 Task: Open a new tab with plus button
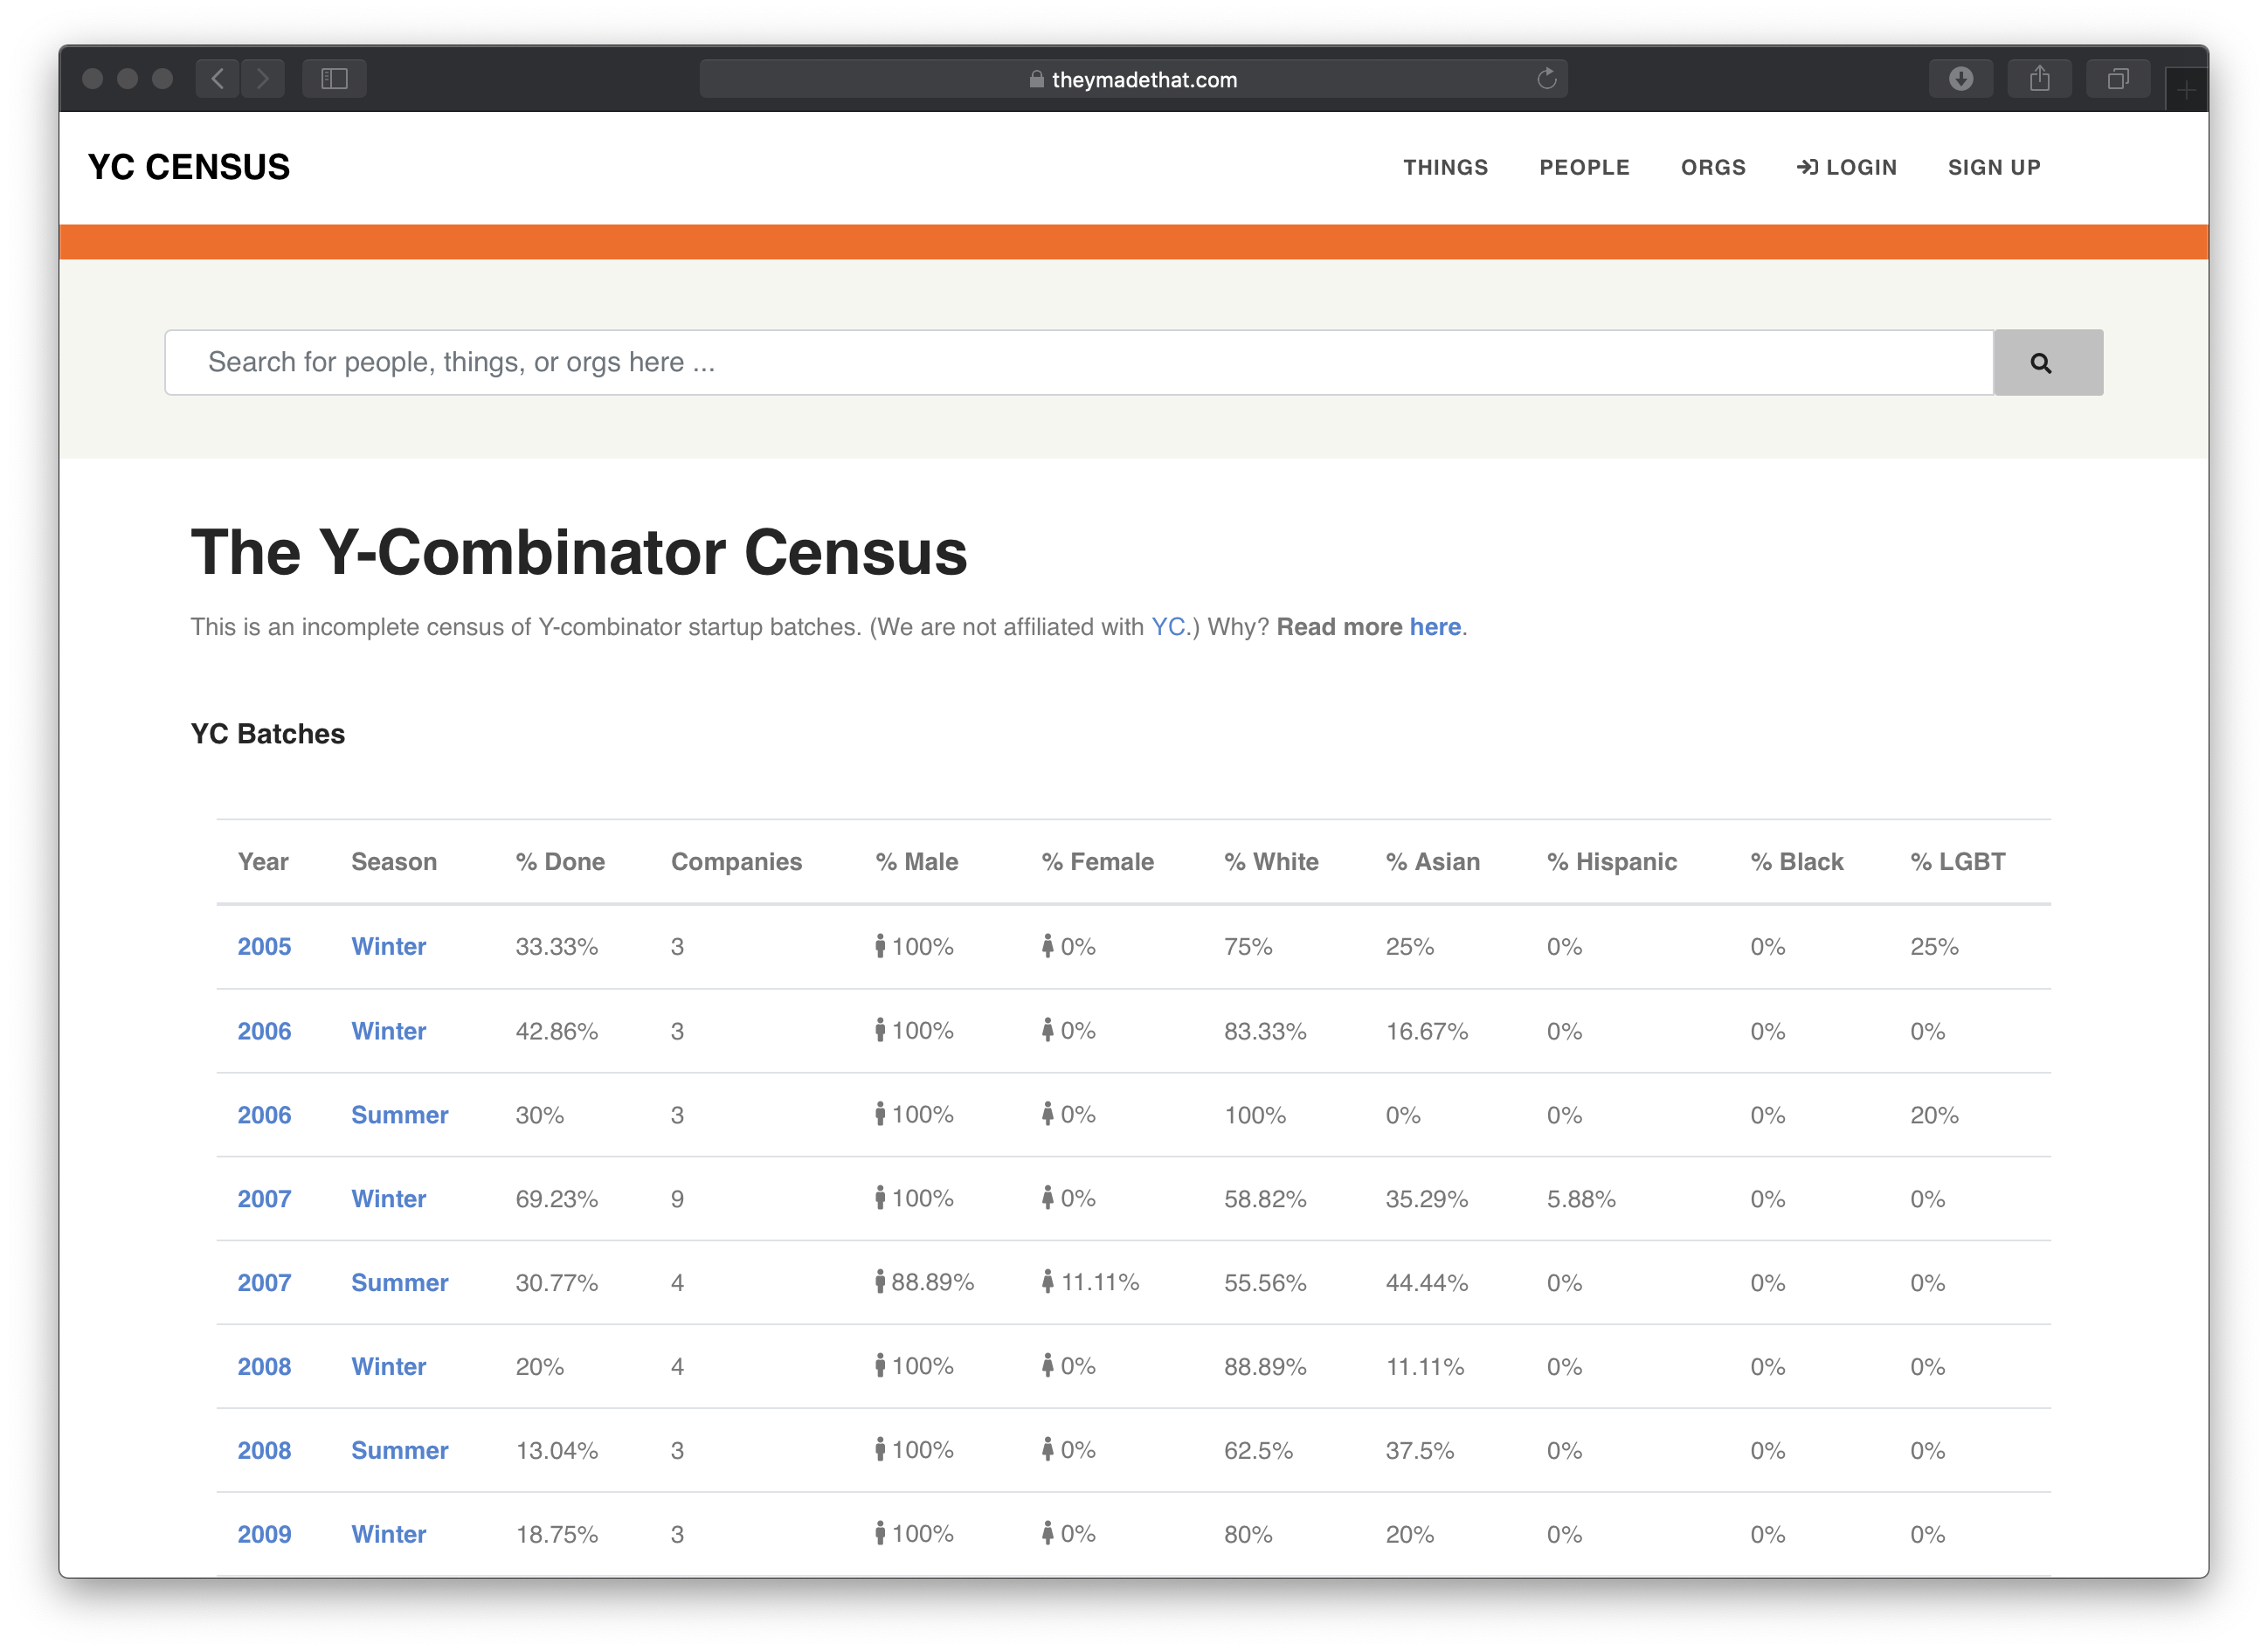coord(2186,90)
